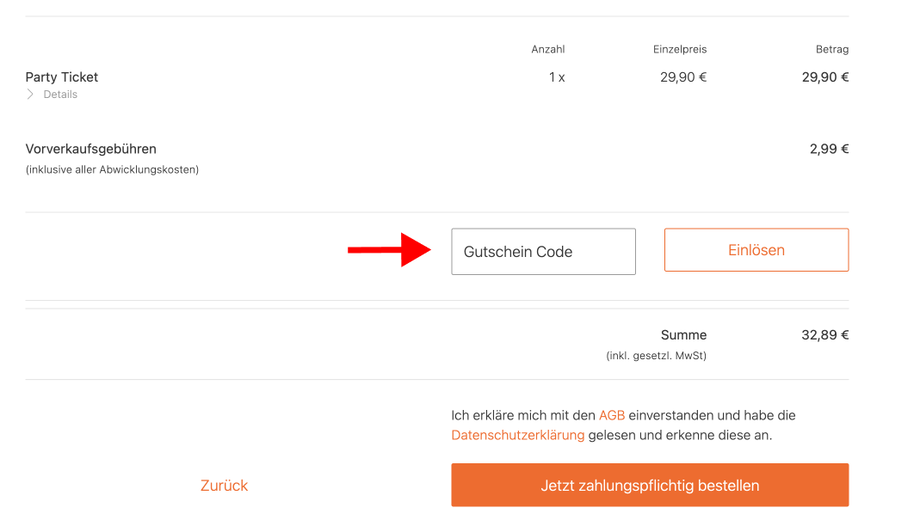The image size is (920, 526).
Task: Open the Datenschutzerklärung link
Action: (x=517, y=435)
